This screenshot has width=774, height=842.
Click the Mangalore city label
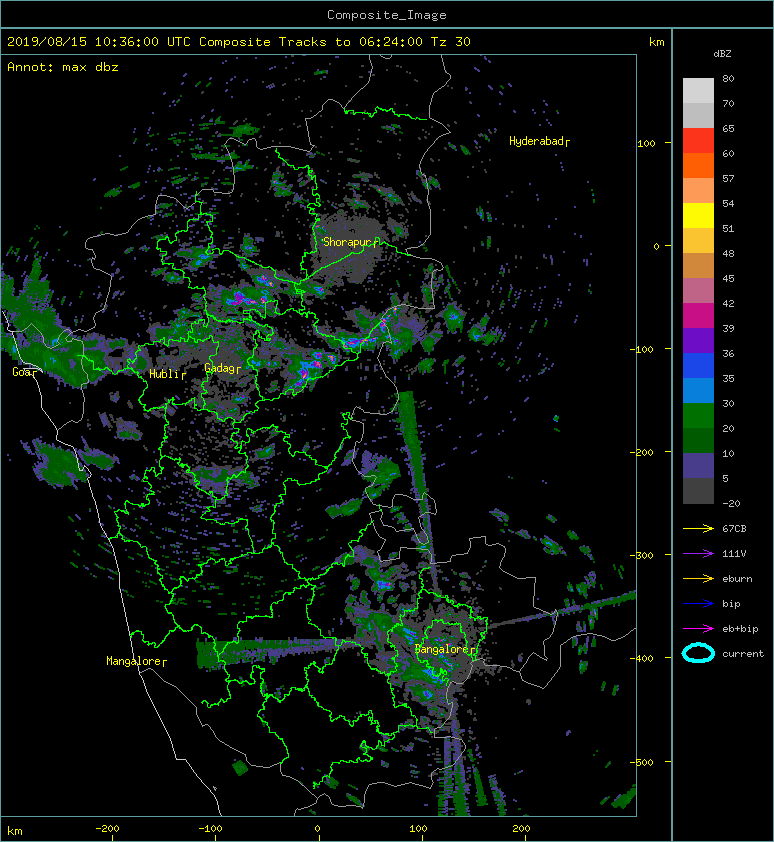tap(136, 661)
